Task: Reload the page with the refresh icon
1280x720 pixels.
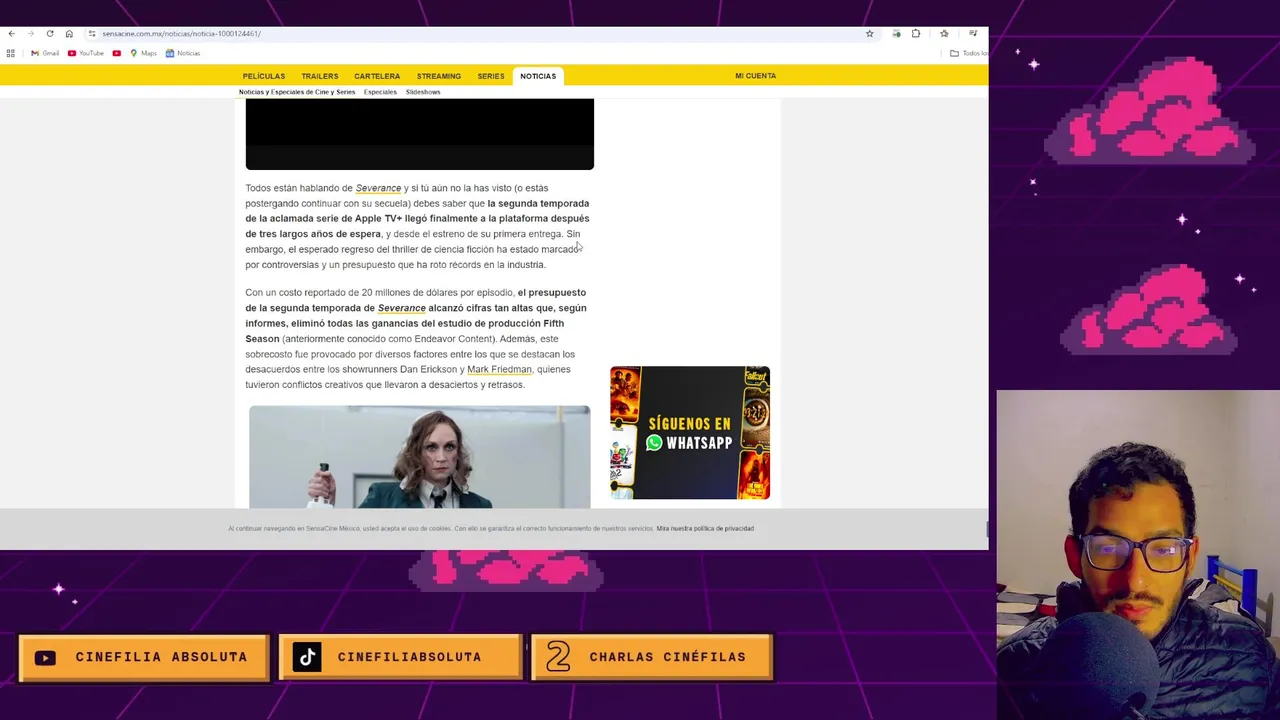Action: tap(50, 33)
